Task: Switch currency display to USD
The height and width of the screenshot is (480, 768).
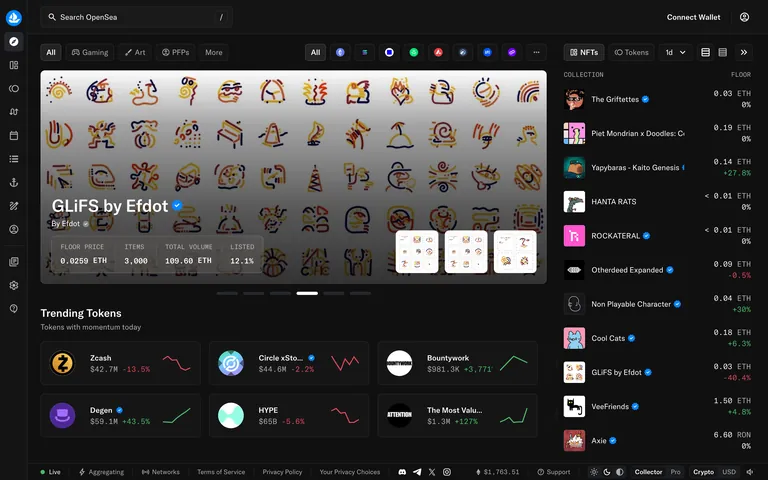Action: click(729, 472)
